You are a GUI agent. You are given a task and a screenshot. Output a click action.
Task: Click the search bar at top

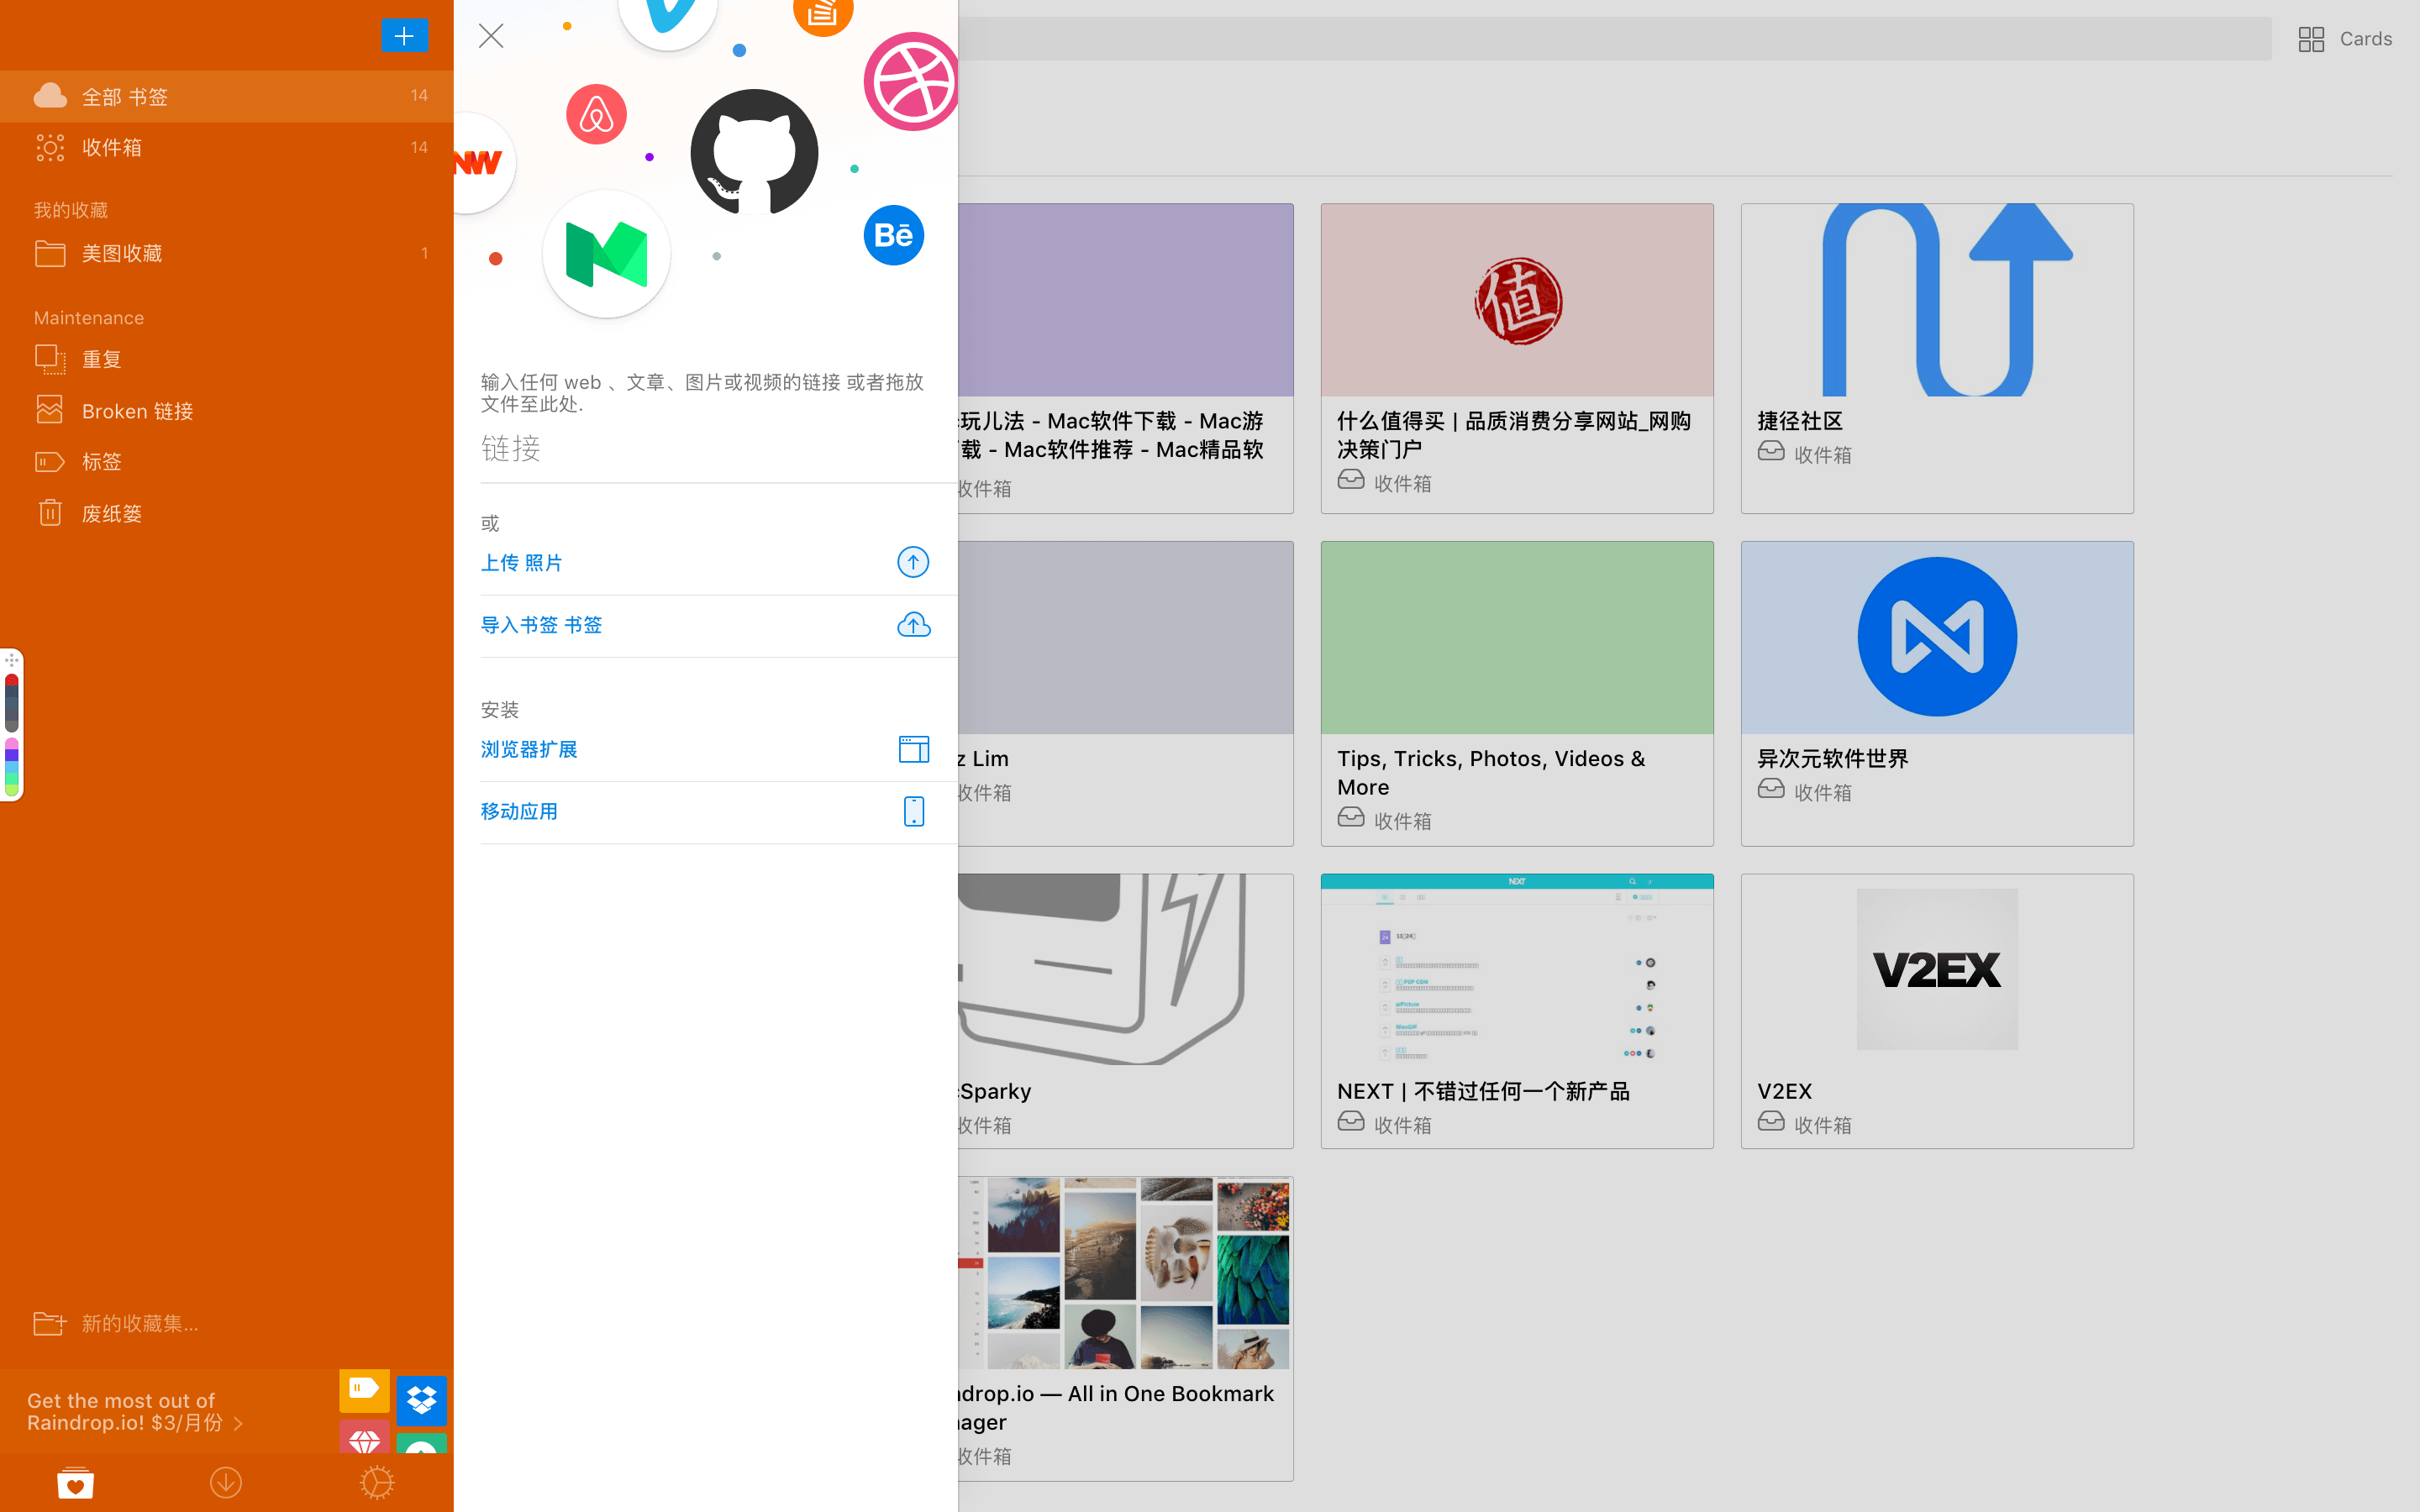pyautogui.click(x=1614, y=39)
